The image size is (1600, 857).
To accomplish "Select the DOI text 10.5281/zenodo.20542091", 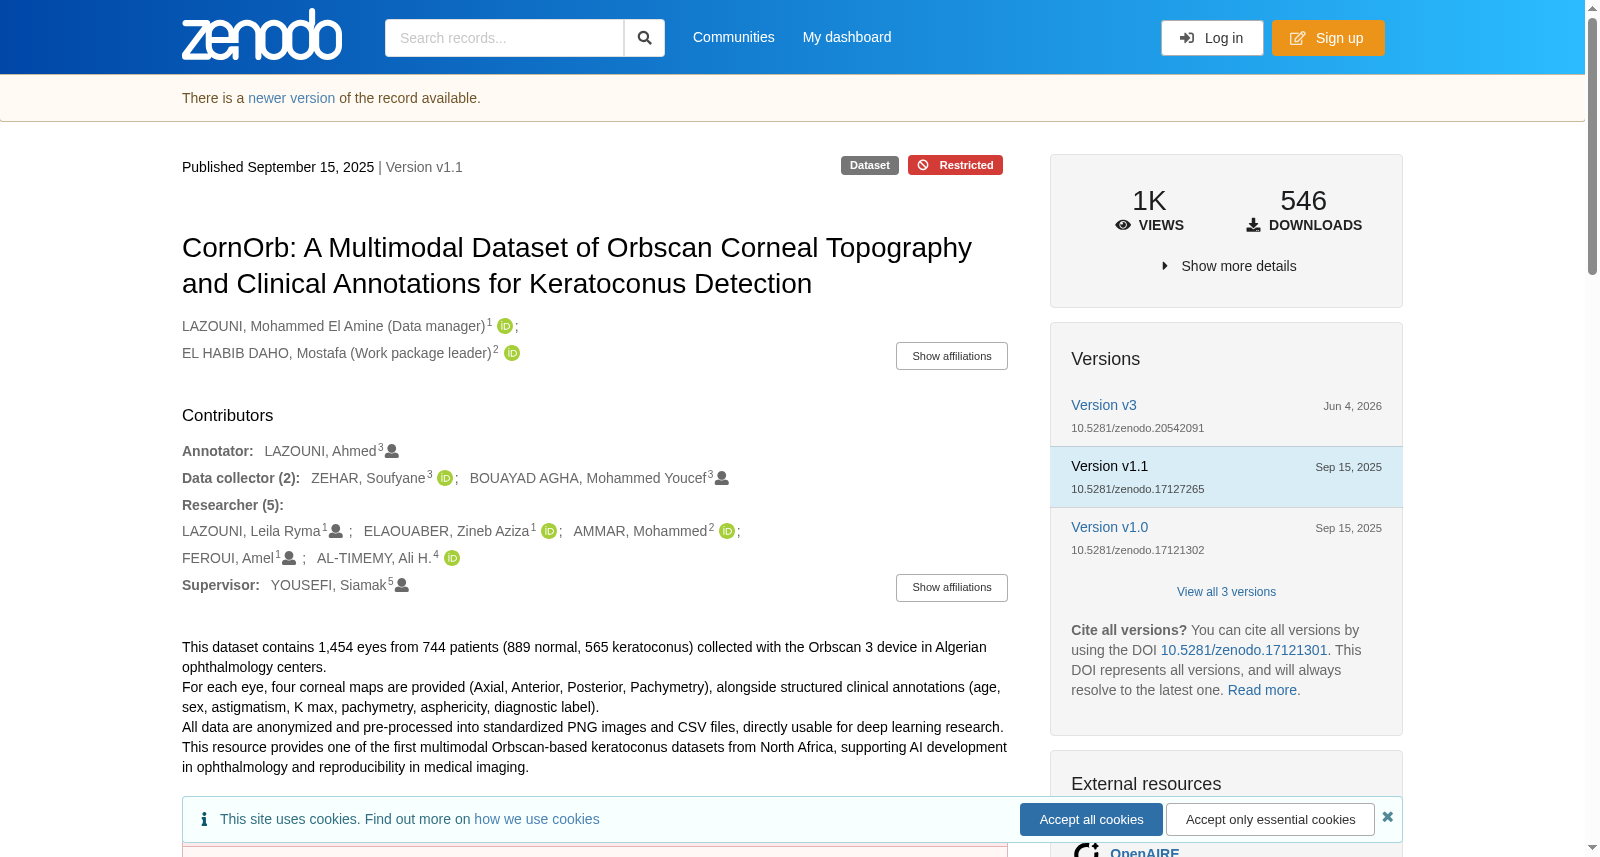I will 1137,428.
